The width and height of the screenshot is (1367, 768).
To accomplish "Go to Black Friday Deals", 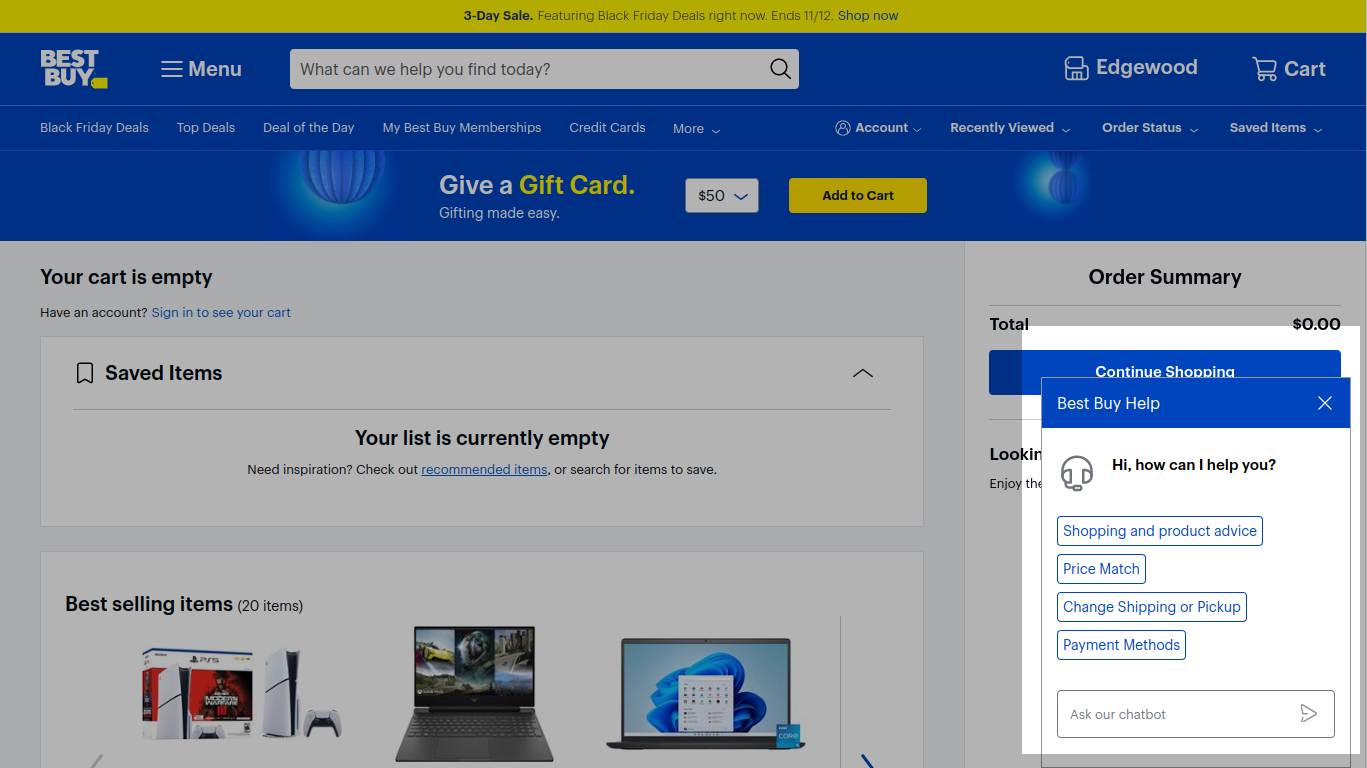I will (94, 128).
